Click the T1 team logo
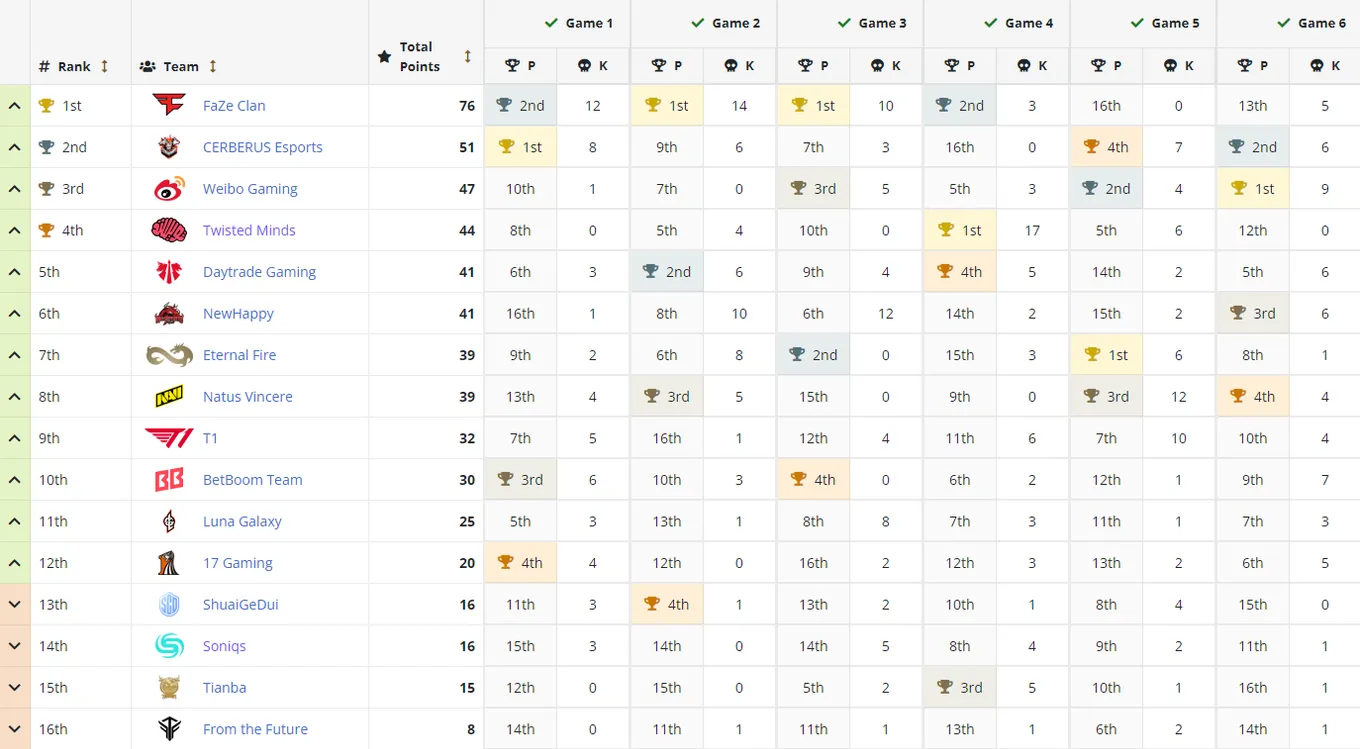Viewport: 1360px width, 749px height. 169,438
